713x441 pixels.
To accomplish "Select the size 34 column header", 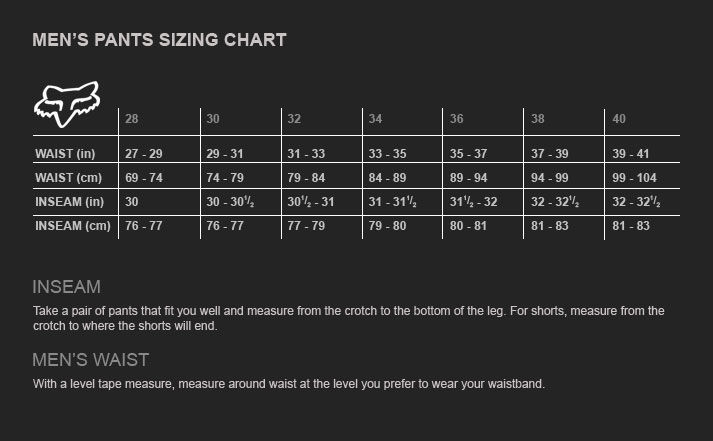I will click(375, 119).
